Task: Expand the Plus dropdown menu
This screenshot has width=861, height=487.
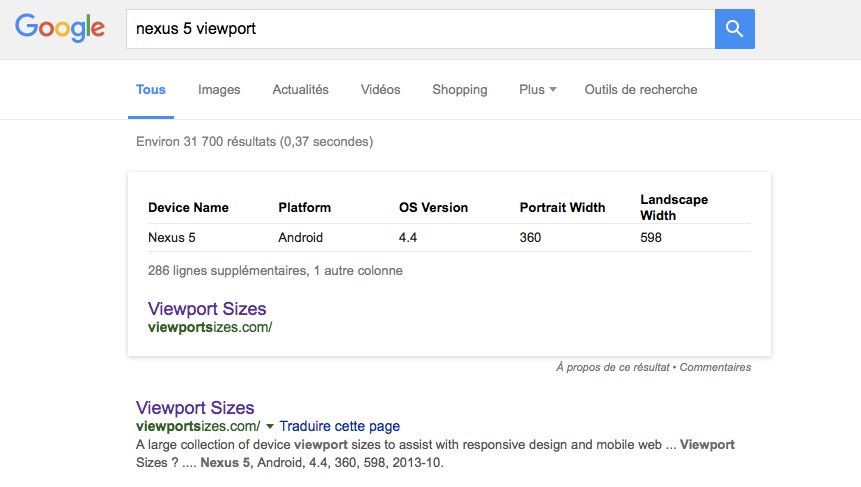Action: tap(537, 90)
